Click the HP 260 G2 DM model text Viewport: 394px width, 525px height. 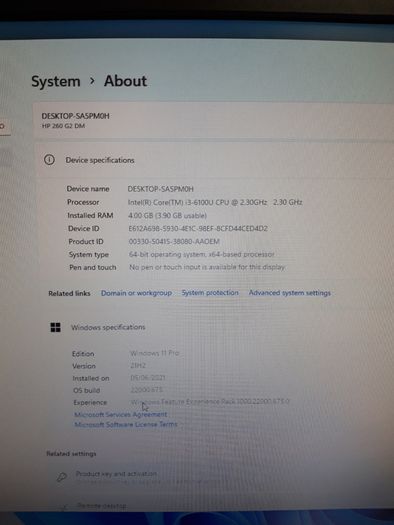(x=63, y=126)
